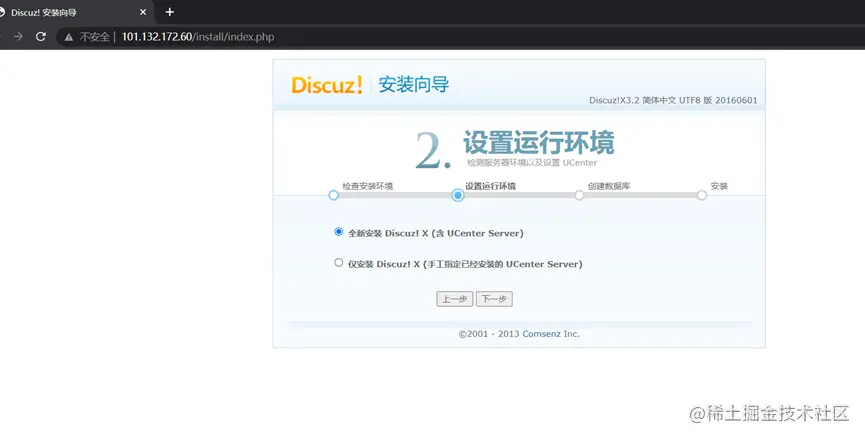Close the Discuz! 安装向导 browser tab
This screenshot has height=439, width=865.
pyautogui.click(x=143, y=12)
